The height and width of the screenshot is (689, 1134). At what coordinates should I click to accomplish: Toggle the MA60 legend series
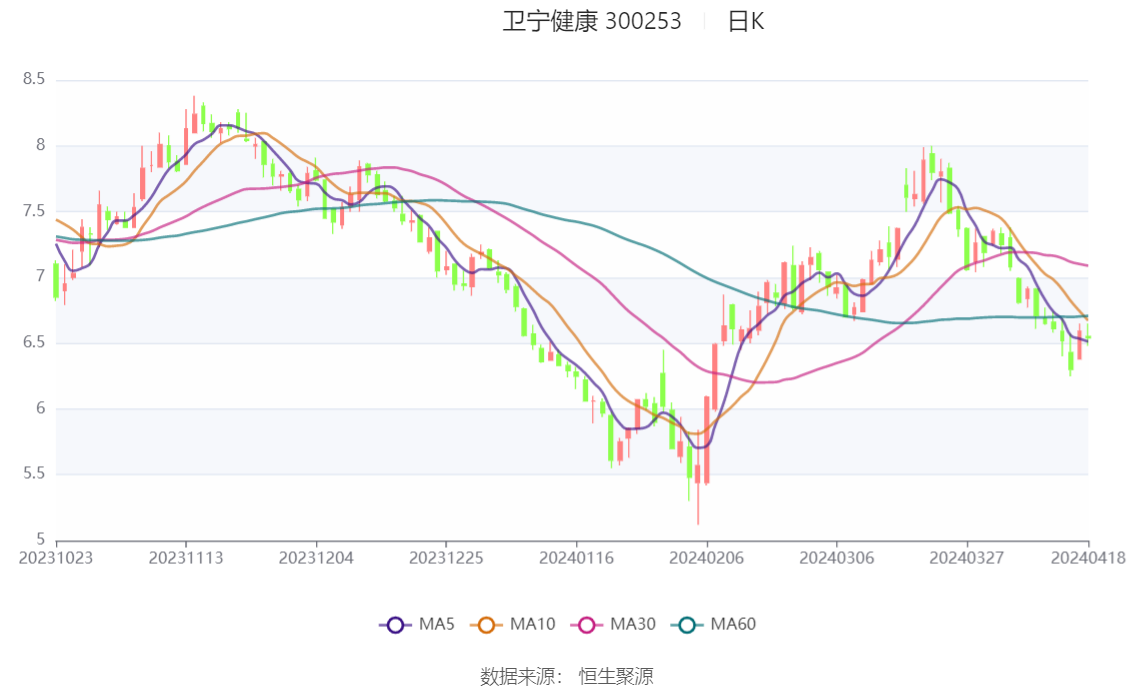(x=714, y=625)
